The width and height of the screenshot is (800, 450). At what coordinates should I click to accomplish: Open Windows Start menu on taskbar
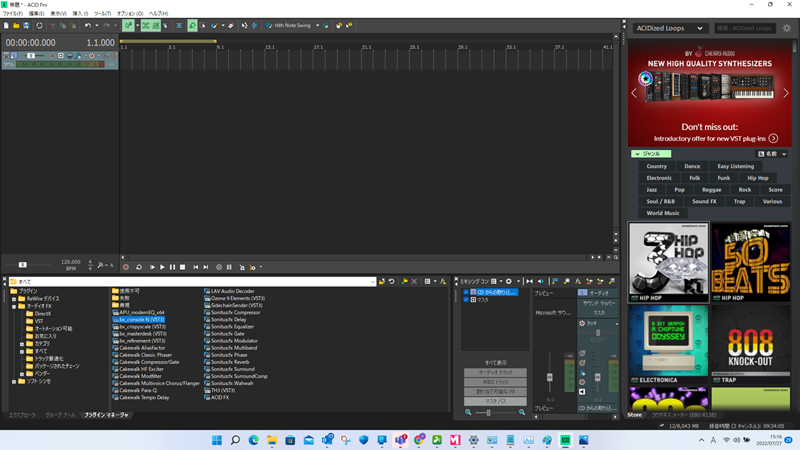coord(217,440)
